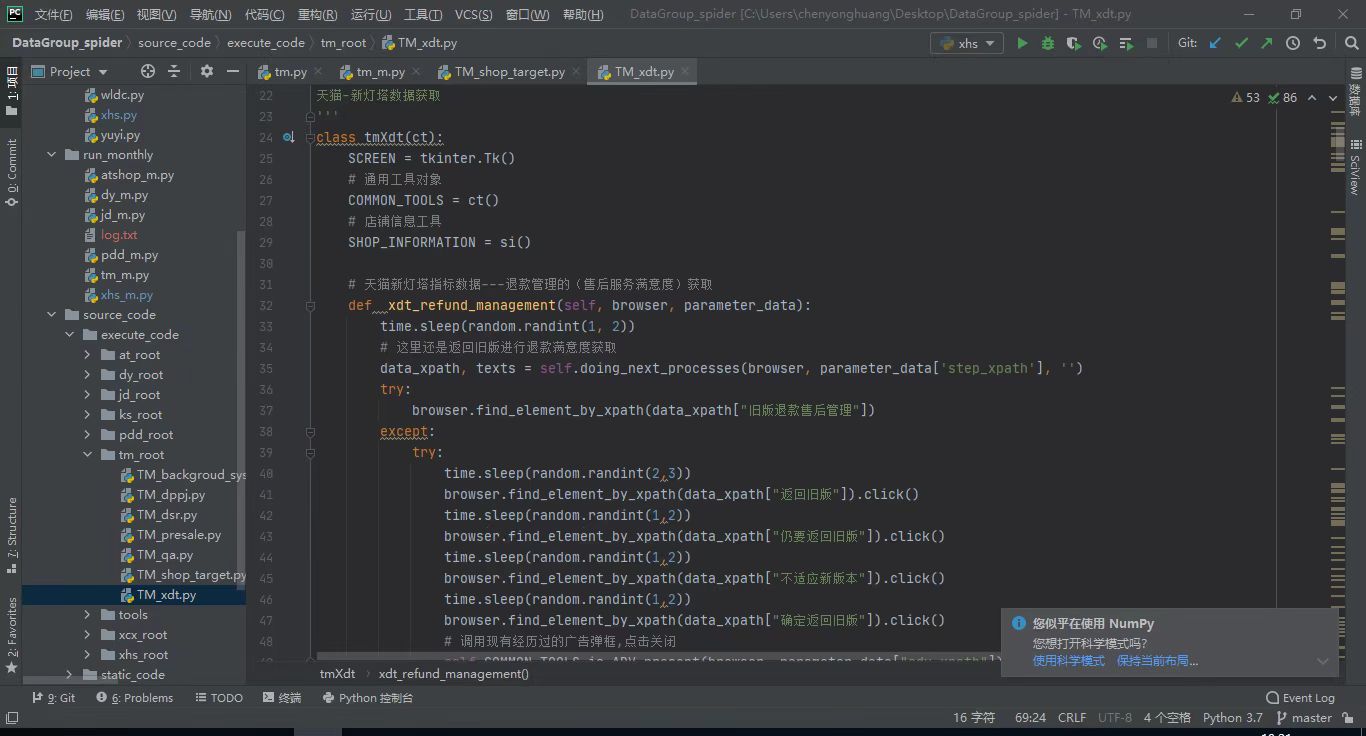This screenshot has width=1366, height=736.
Task: Click the typo count 86 indicator
Action: point(1283,98)
